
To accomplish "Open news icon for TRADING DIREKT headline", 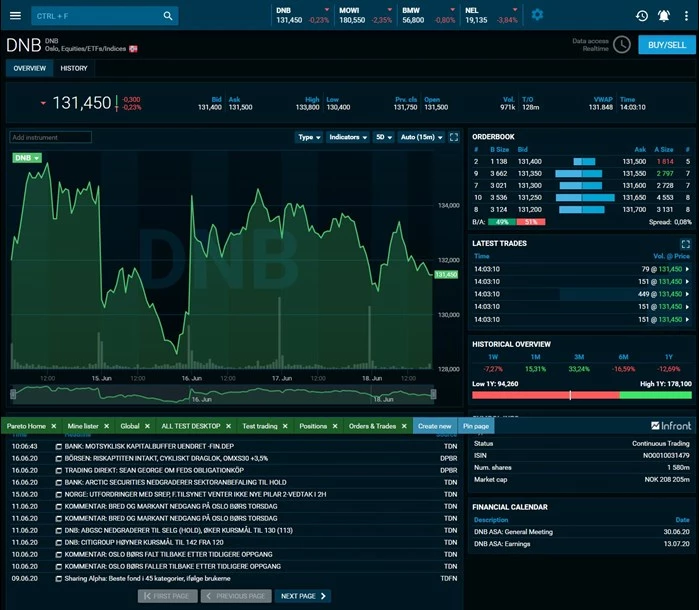I will point(58,470).
